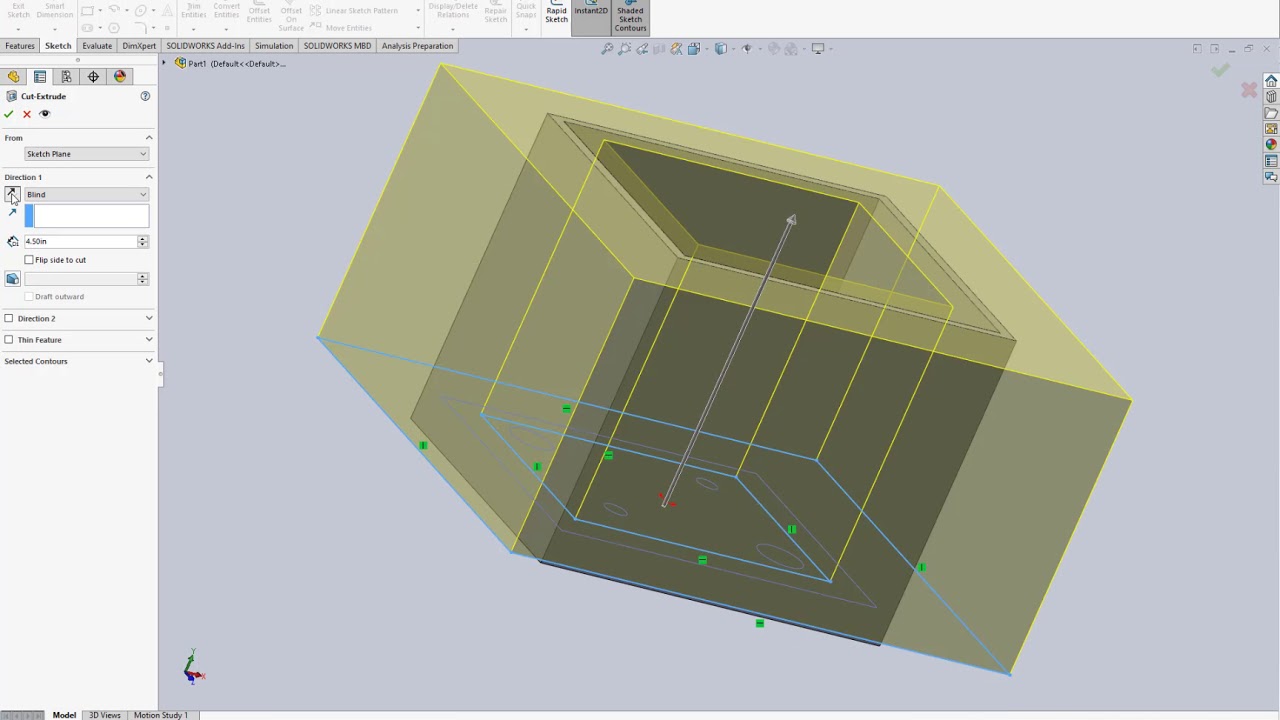Click the Previous View icon

[642, 49]
